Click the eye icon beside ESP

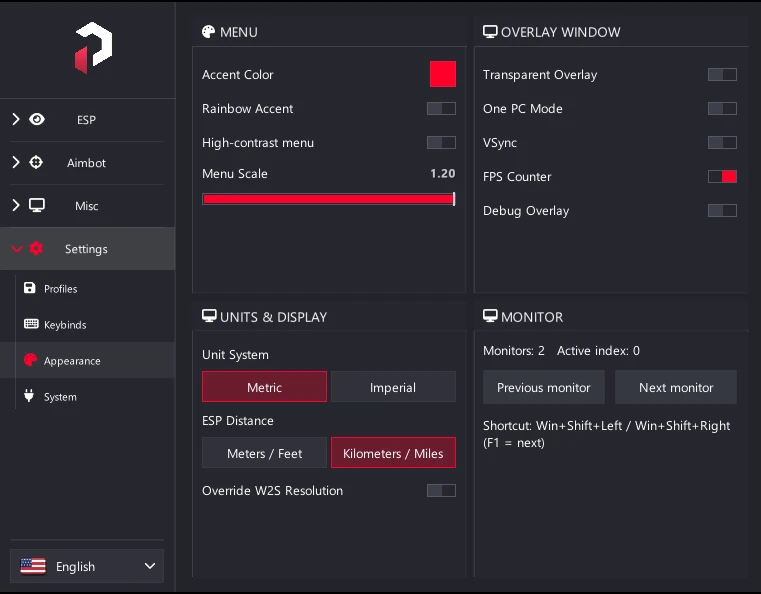(37, 119)
